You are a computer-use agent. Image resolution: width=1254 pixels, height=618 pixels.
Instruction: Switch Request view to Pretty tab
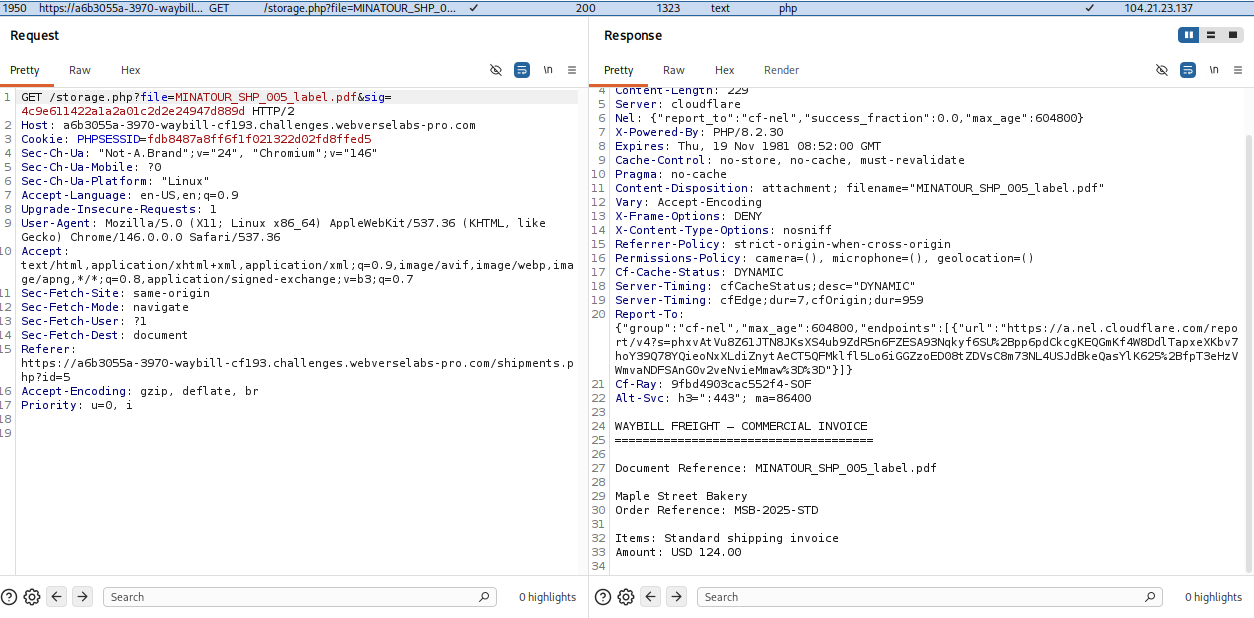tap(25, 70)
